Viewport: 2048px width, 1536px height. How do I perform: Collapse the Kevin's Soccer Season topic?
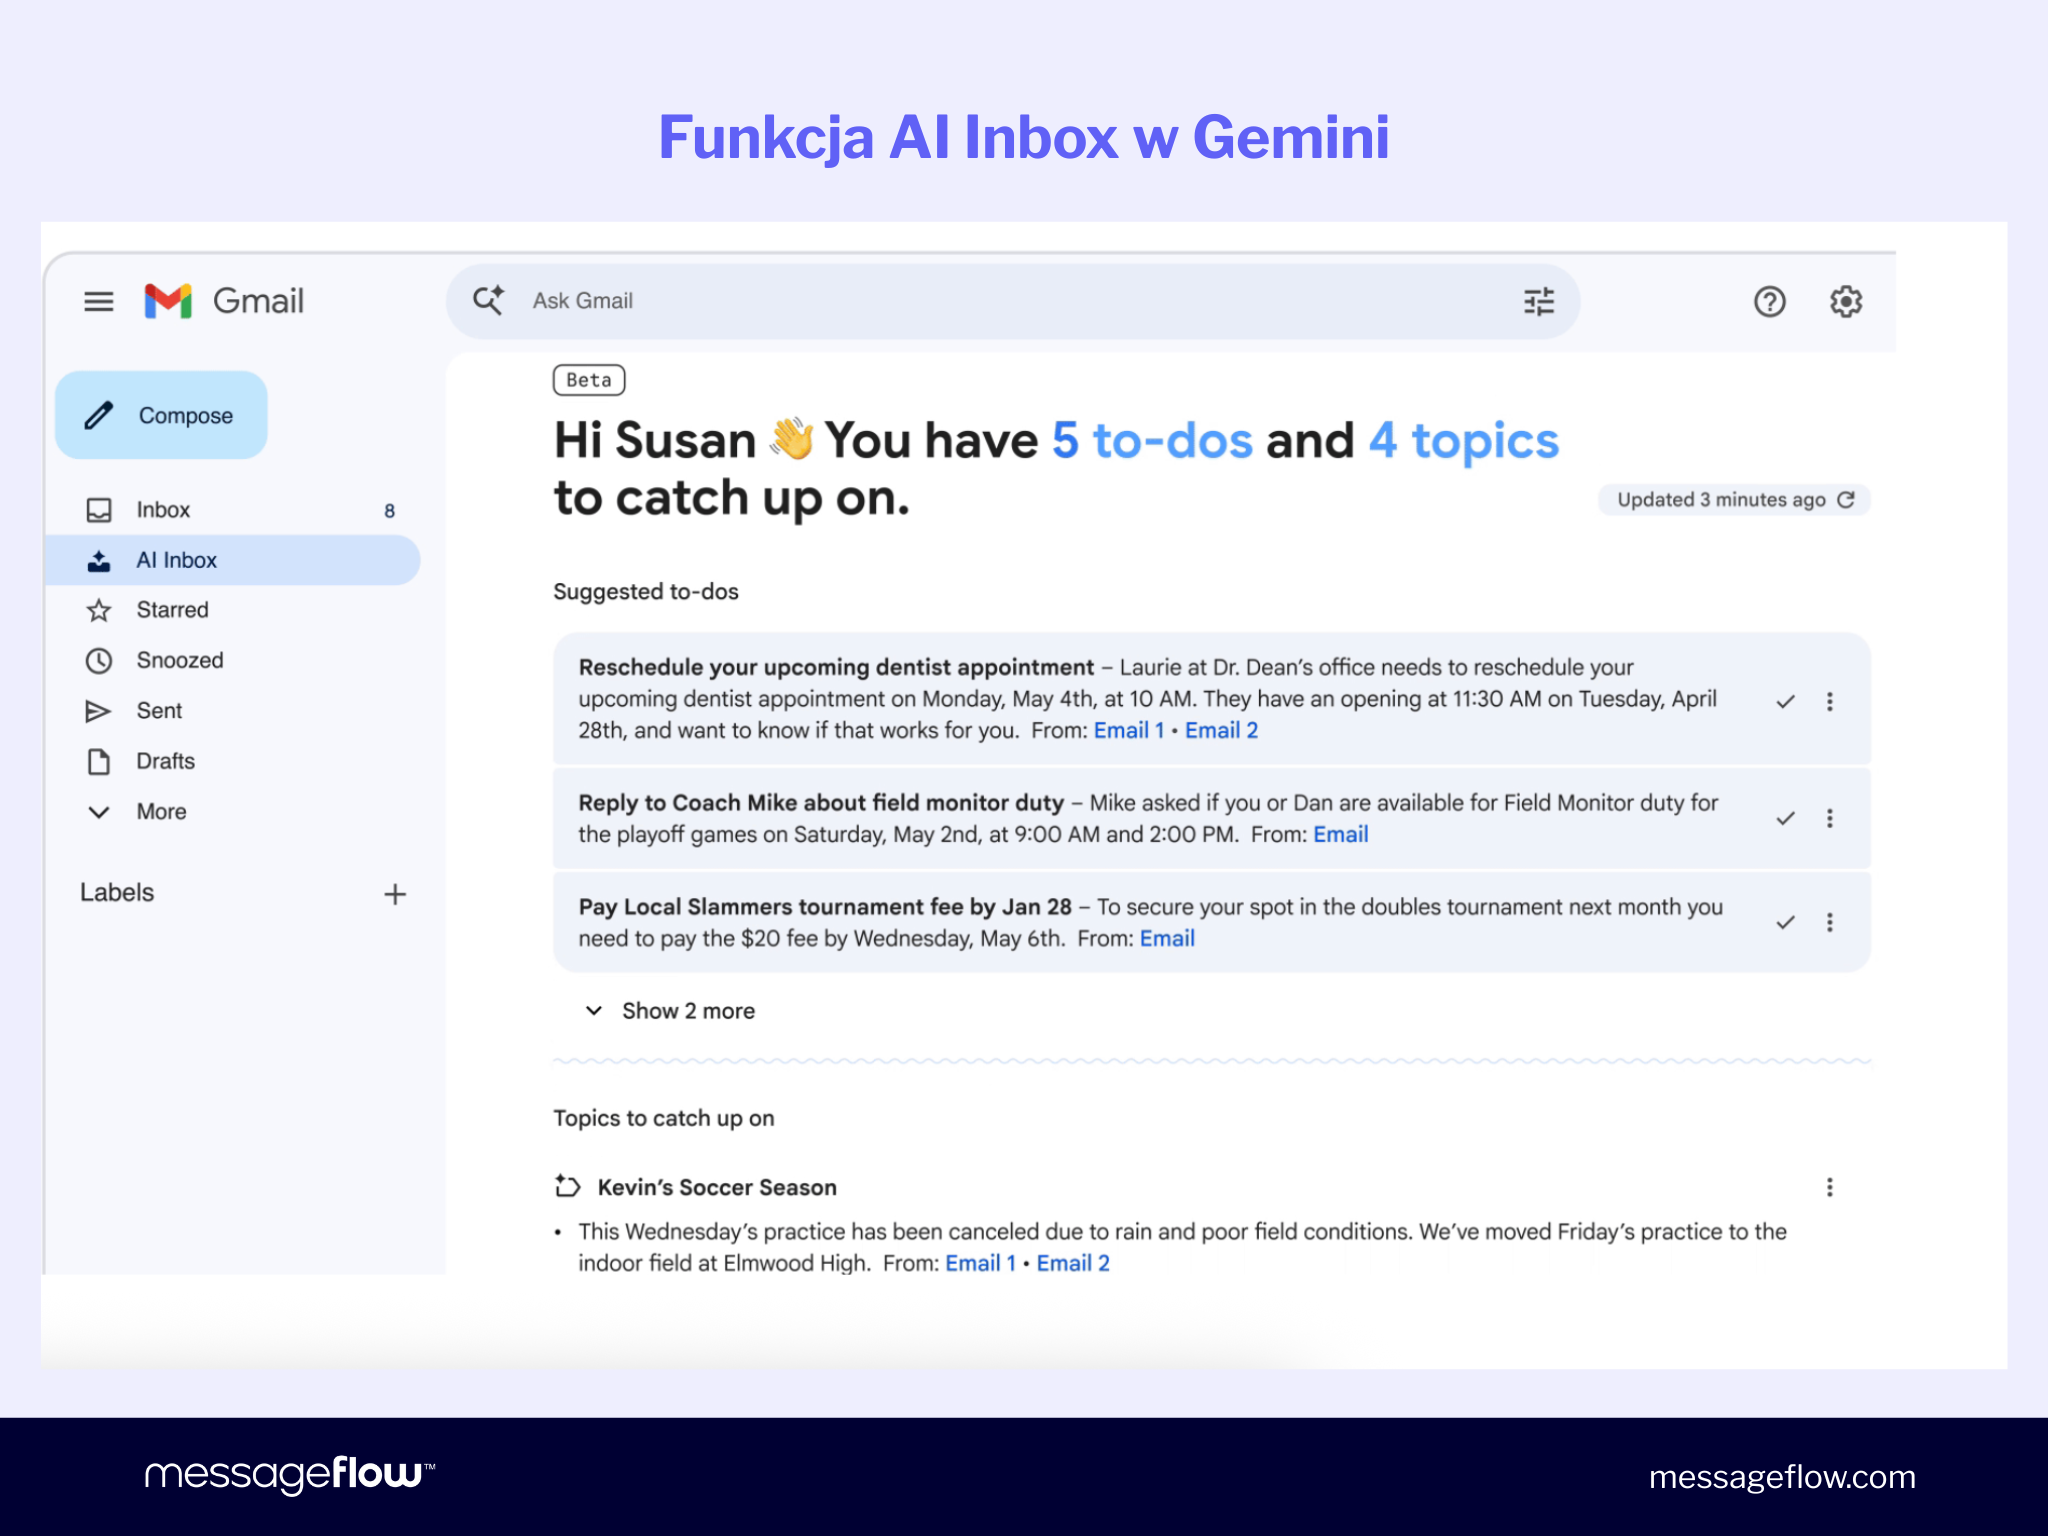click(566, 1187)
